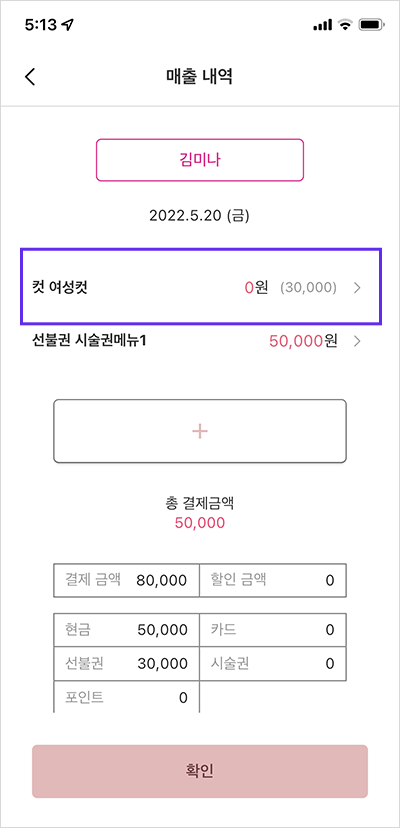Tap the cellular signal bars icon
Image resolution: width=400 pixels, height=828 pixels.
point(322,25)
